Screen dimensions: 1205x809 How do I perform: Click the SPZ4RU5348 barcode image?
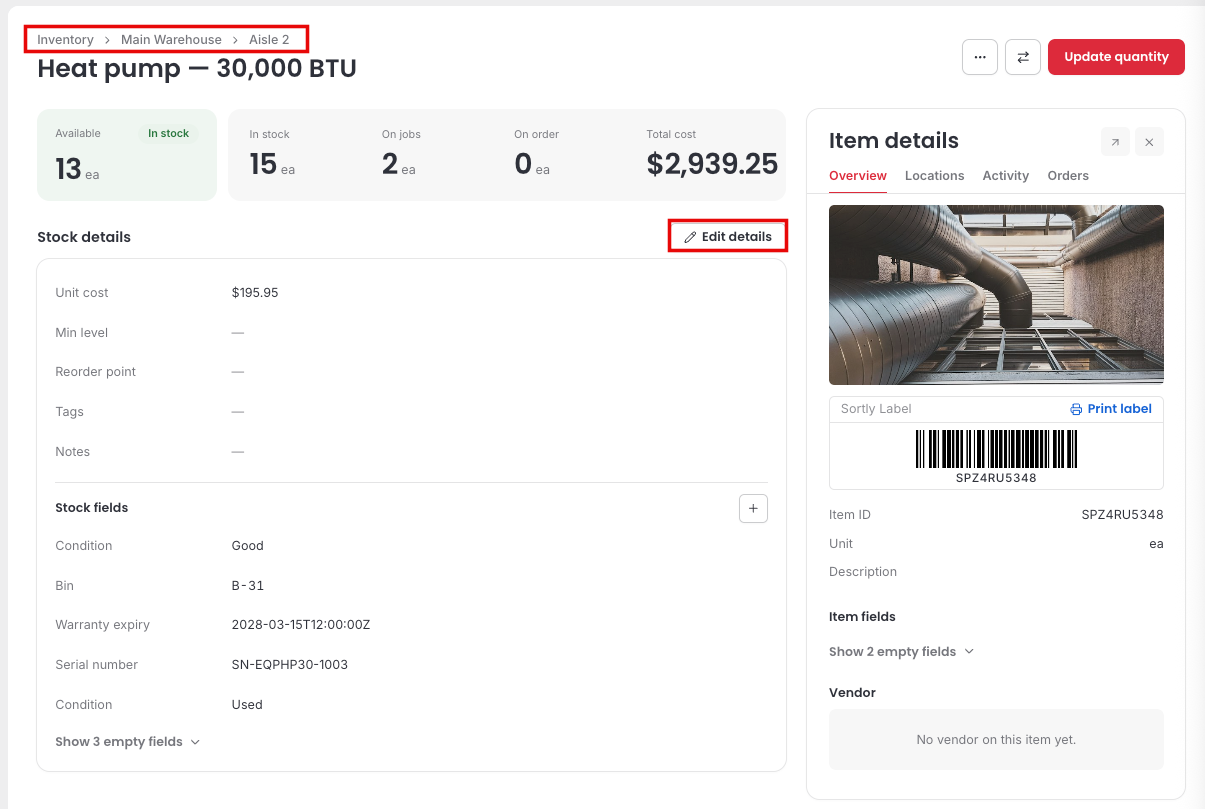(x=996, y=450)
